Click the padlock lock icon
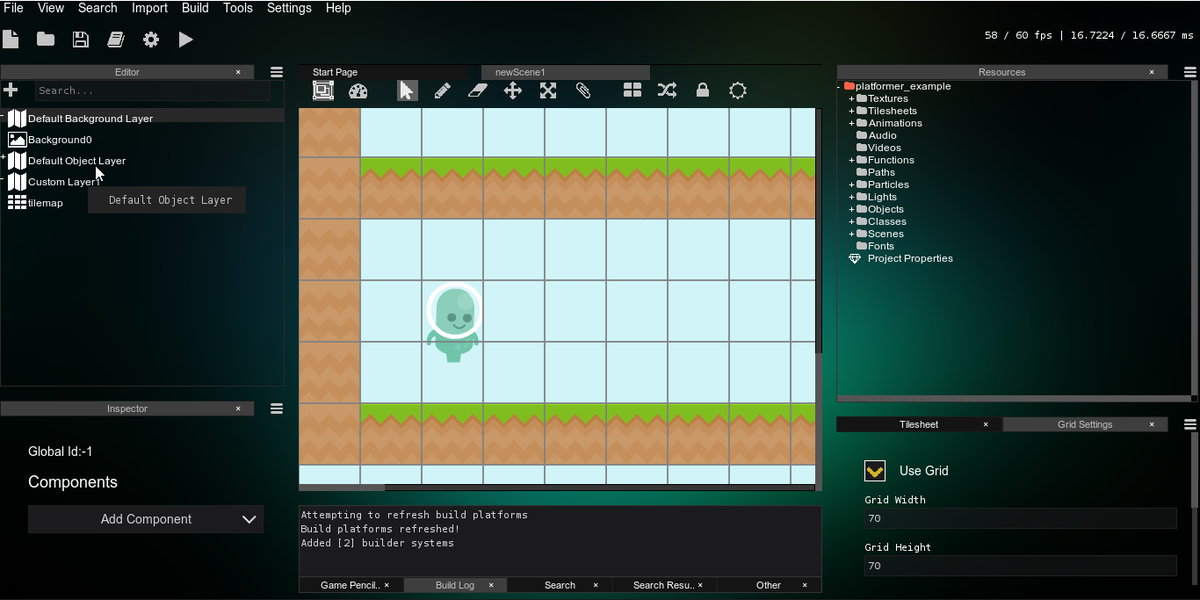This screenshot has height=600, width=1200. [702, 91]
